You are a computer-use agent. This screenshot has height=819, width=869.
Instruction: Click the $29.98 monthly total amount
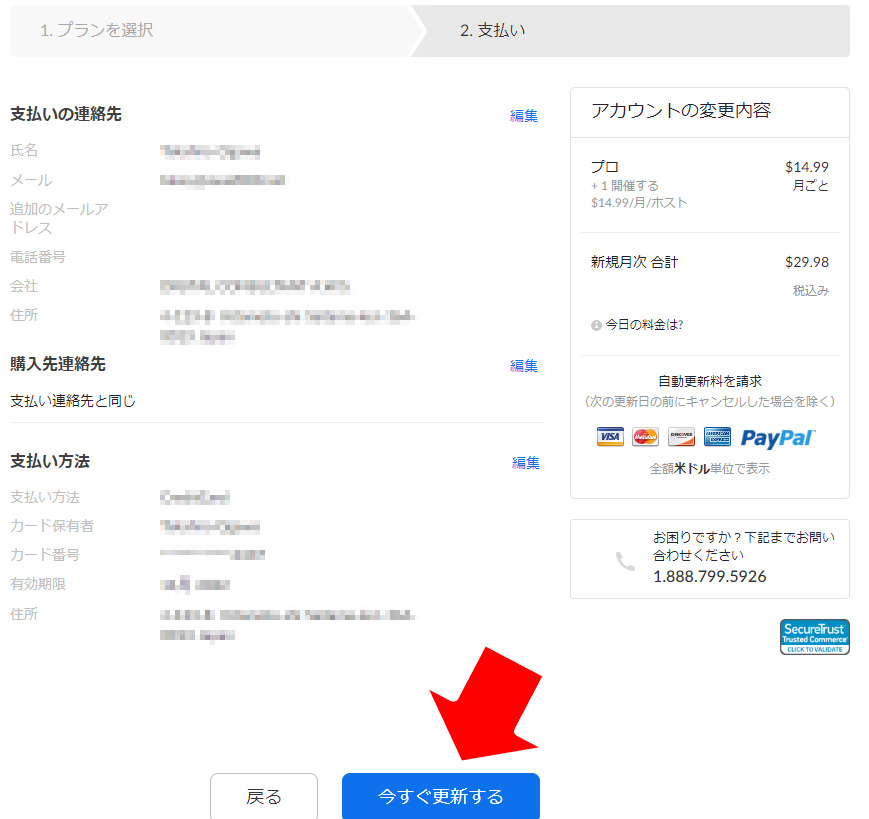pyautogui.click(x=806, y=262)
